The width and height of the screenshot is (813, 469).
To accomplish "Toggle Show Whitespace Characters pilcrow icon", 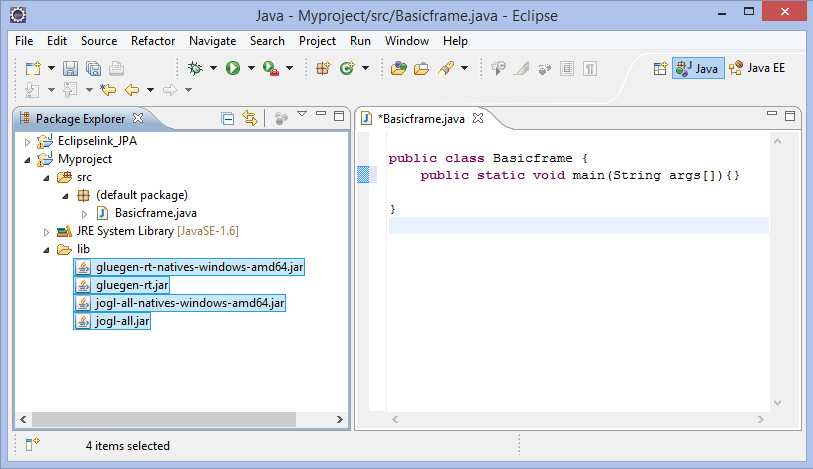I will (x=590, y=68).
